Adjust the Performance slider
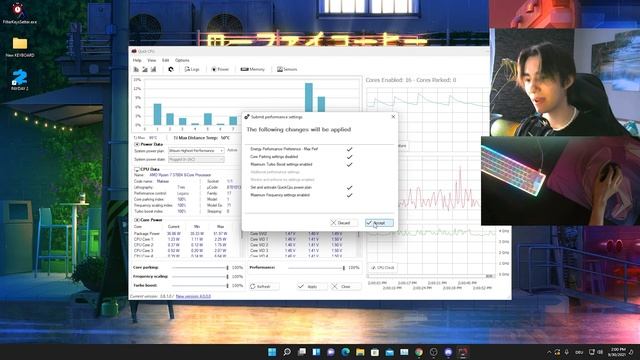This screenshot has height=360, width=640. [317, 268]
